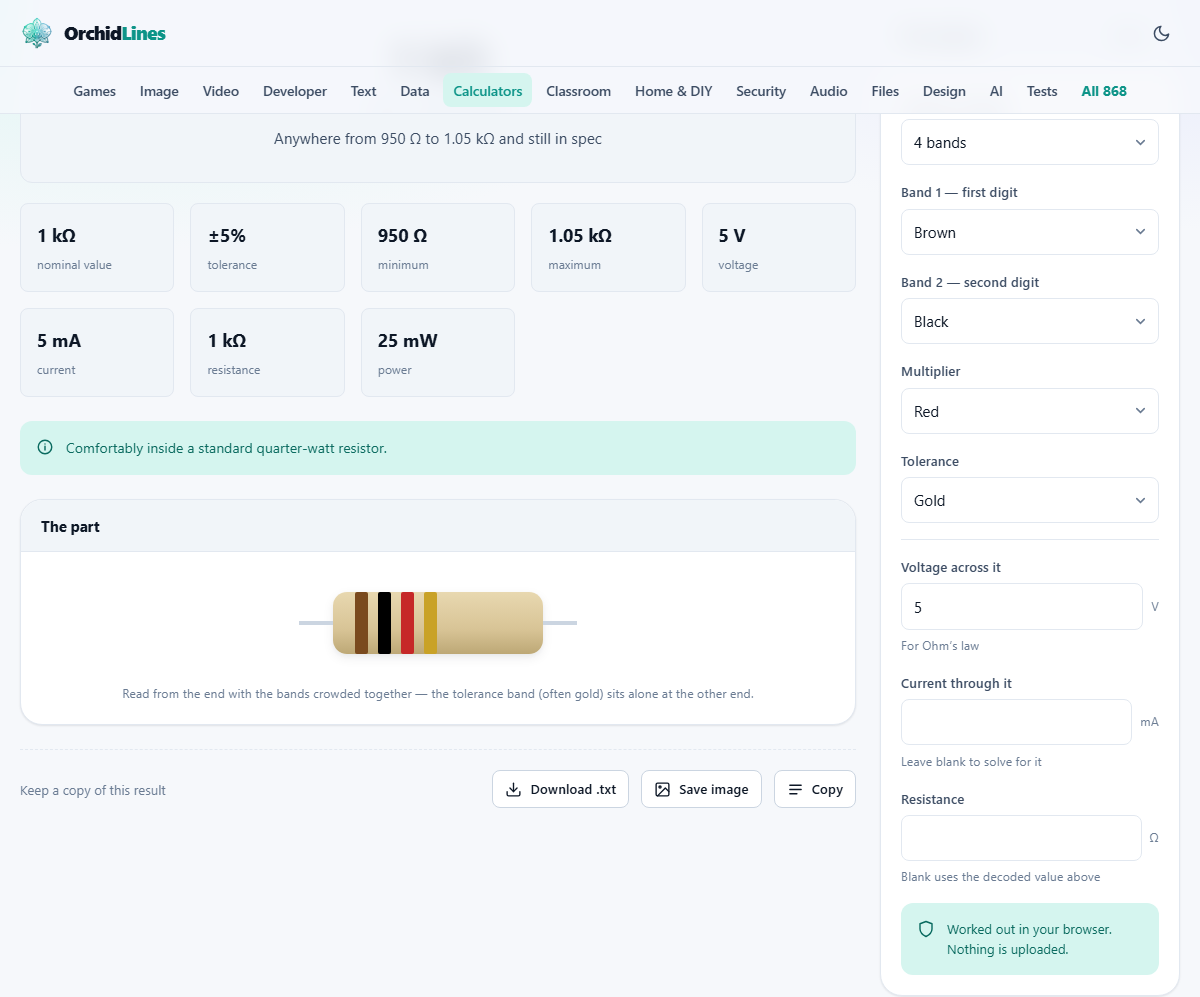The width and height of the screenshot is (1200, 997).
Task: Open the Home & DIY category
Action: [674, 91]
